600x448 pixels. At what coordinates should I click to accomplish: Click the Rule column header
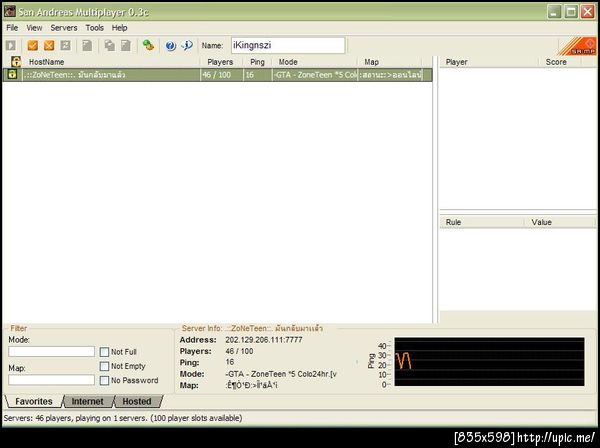pos(481,222)
